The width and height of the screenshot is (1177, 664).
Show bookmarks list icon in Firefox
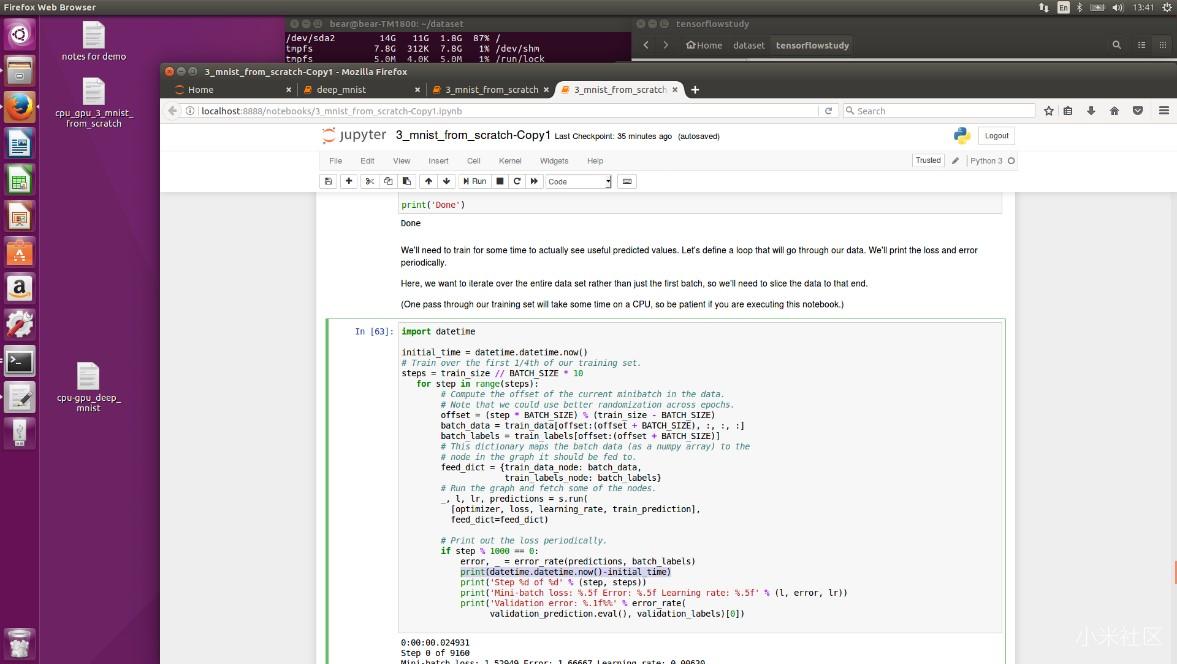[1068, 110]
